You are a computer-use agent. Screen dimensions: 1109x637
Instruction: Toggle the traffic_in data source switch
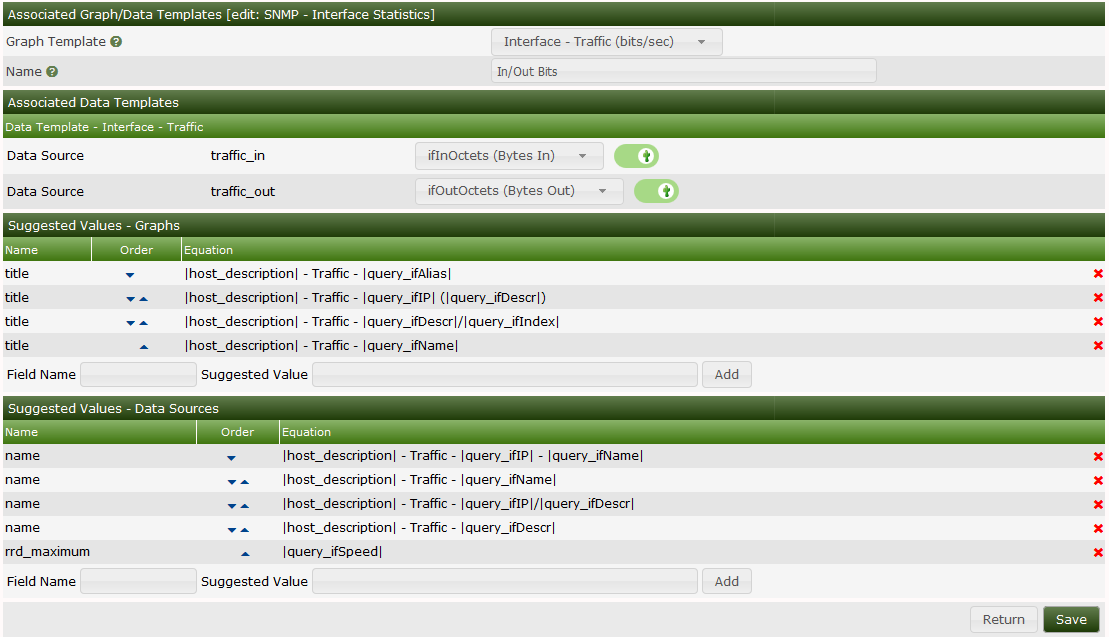(x=636, y=156)
